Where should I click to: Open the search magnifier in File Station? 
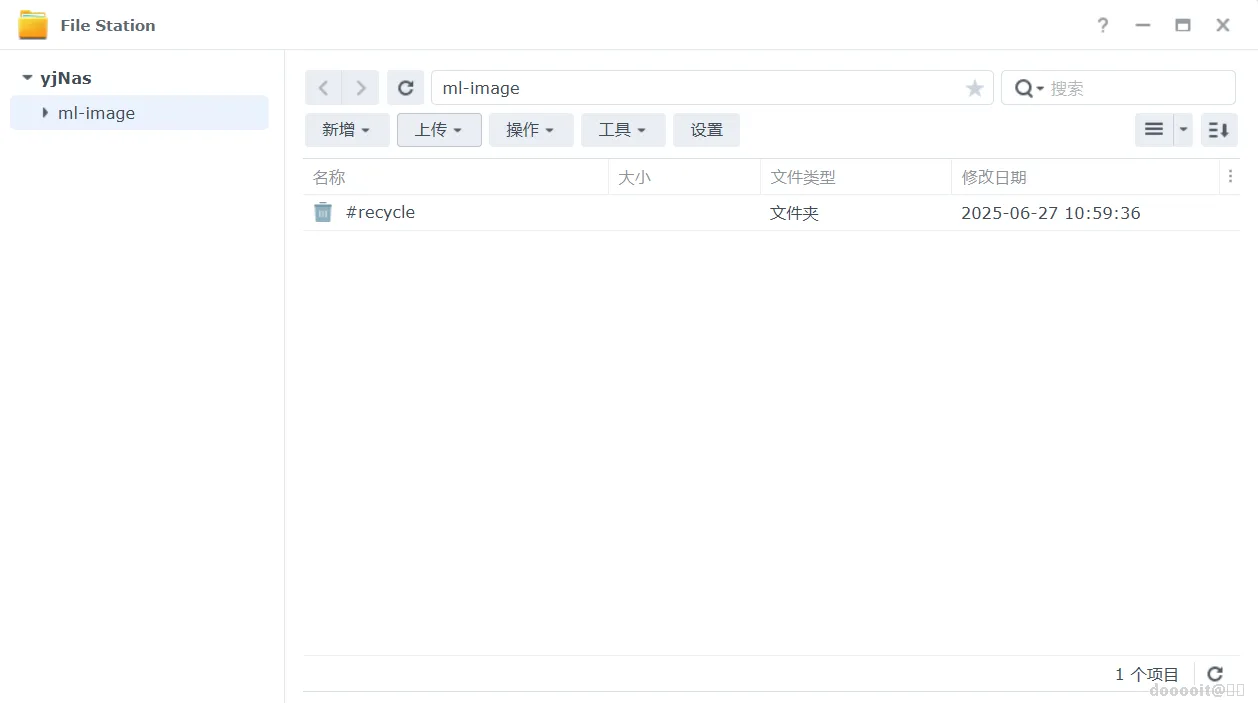click(x=1026, y=88)
